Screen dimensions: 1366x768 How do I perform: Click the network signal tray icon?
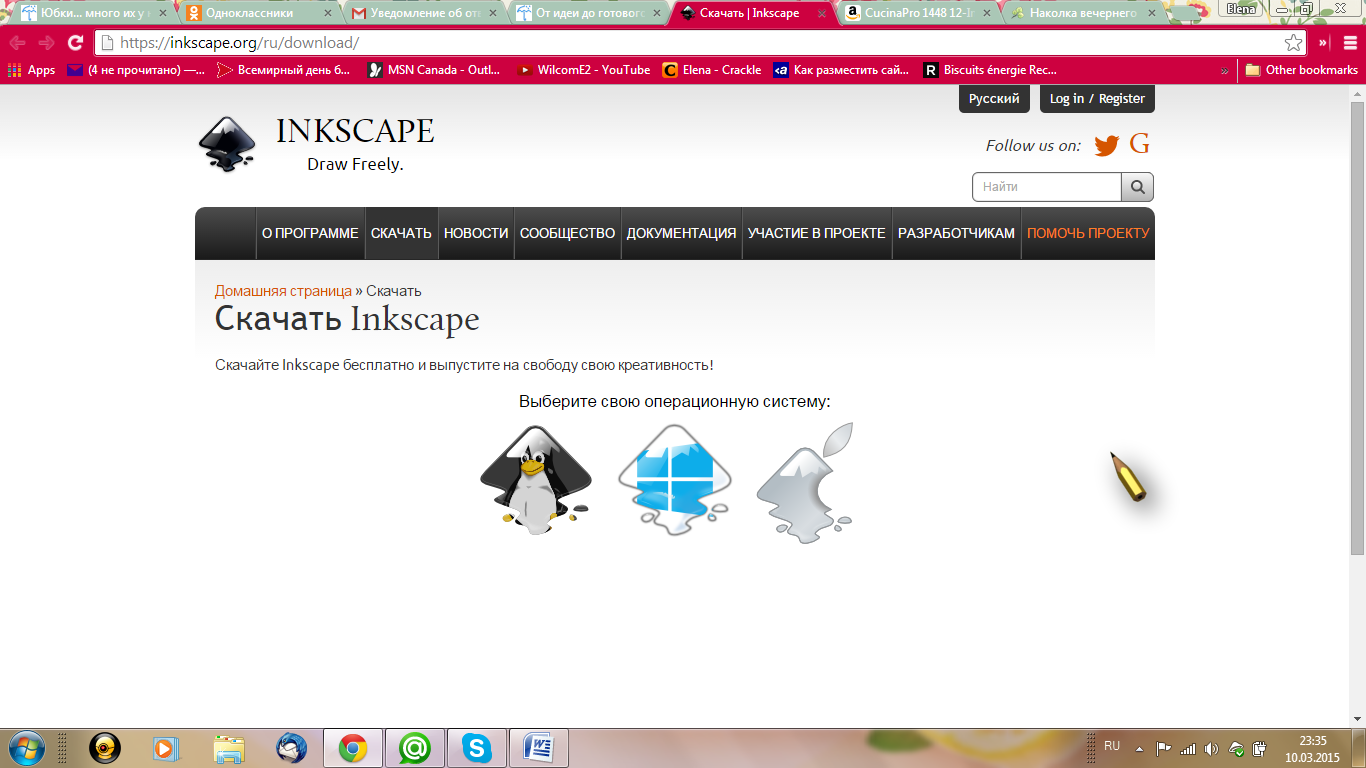pyautogui.click(x=1188, y=748)
